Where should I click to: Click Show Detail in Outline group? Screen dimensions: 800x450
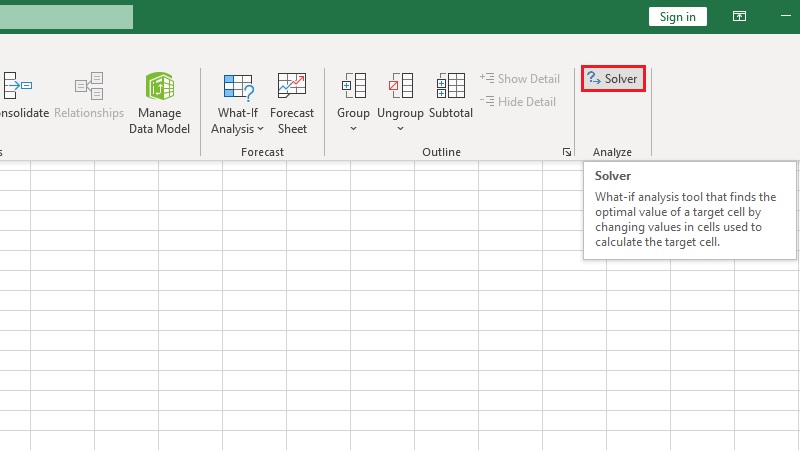520,79
